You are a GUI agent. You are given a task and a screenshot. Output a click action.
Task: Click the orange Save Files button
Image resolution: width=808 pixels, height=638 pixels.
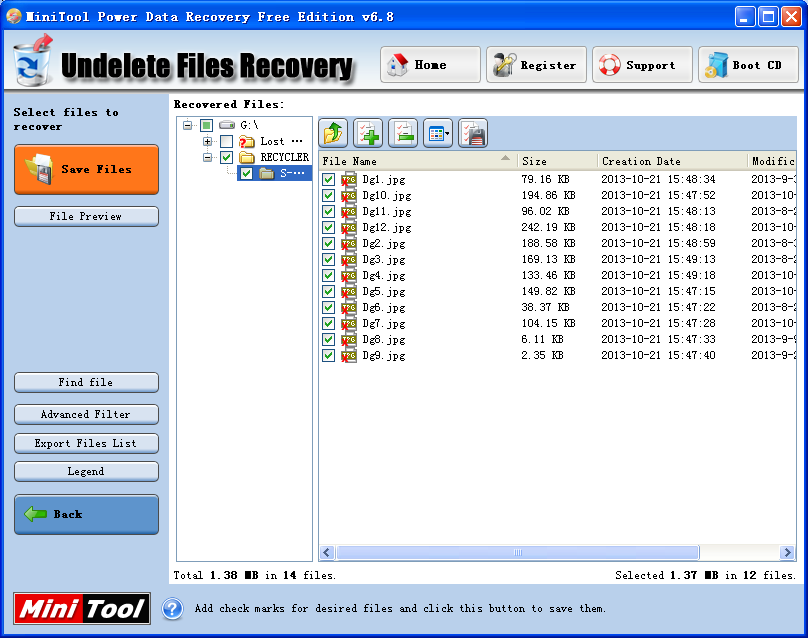(86, 169)
